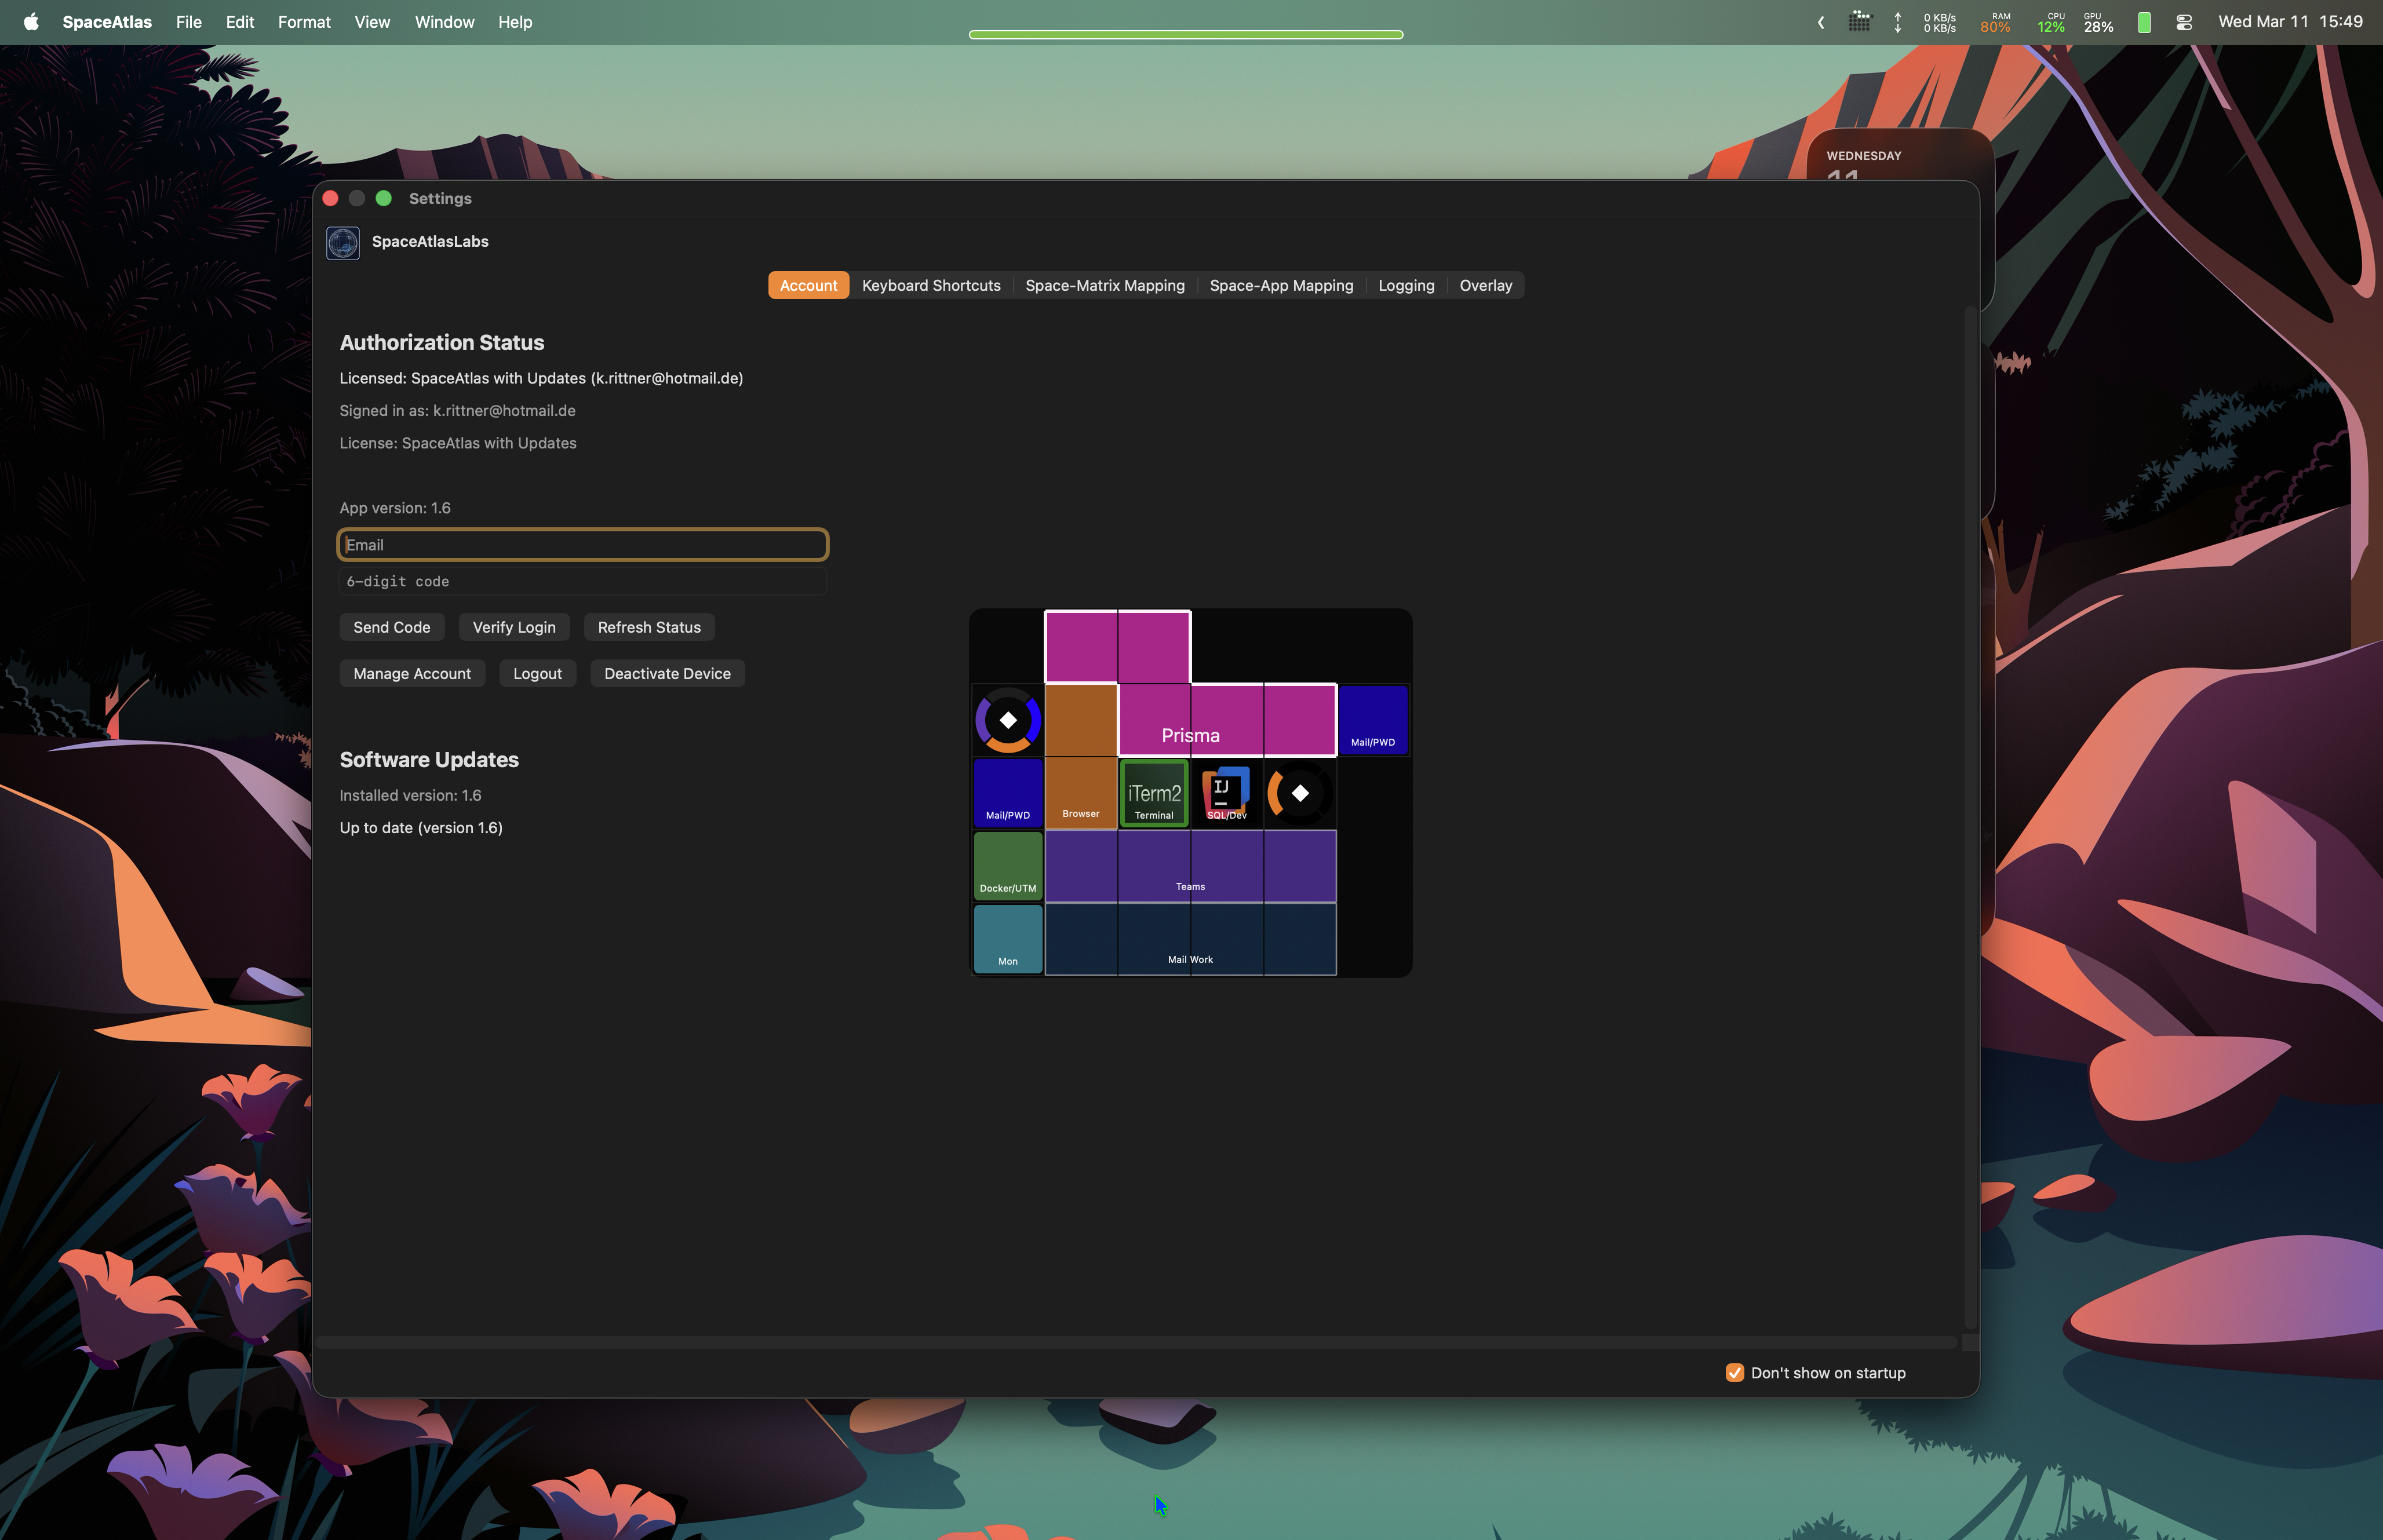The width and height of the screenshot is (2383, 1540).
Task: Open the Overlay tab
Action: (x=1485, y=286)
